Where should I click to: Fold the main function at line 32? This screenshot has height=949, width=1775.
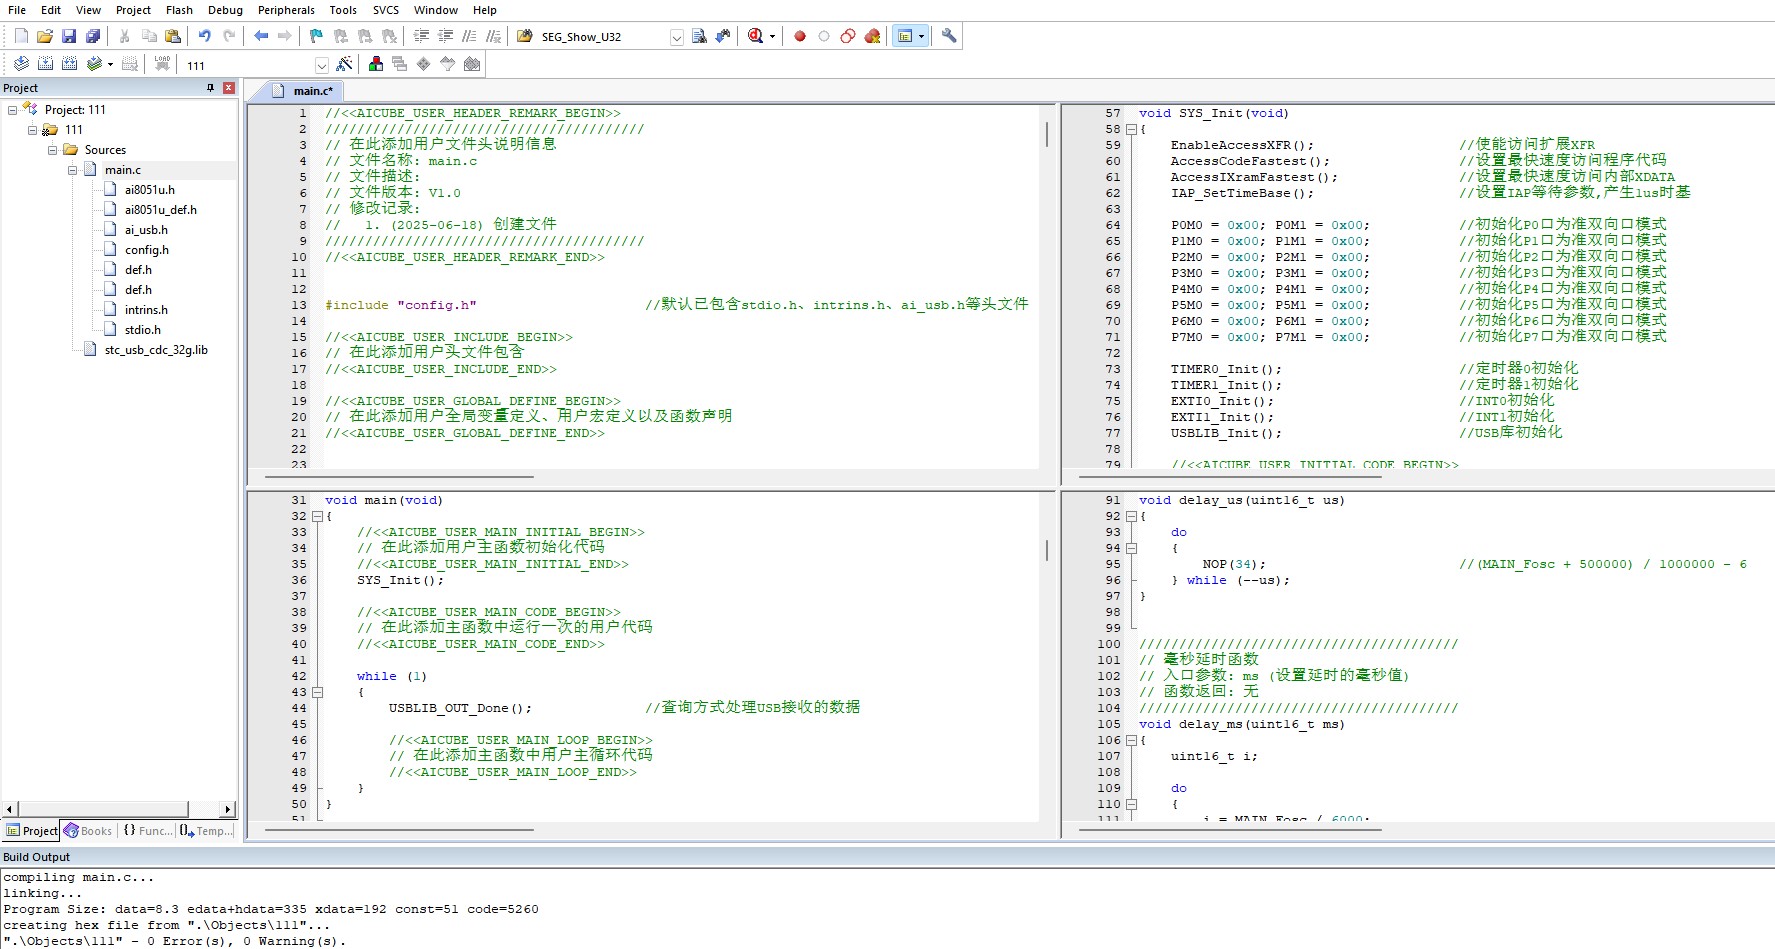[x=317, y=516]
